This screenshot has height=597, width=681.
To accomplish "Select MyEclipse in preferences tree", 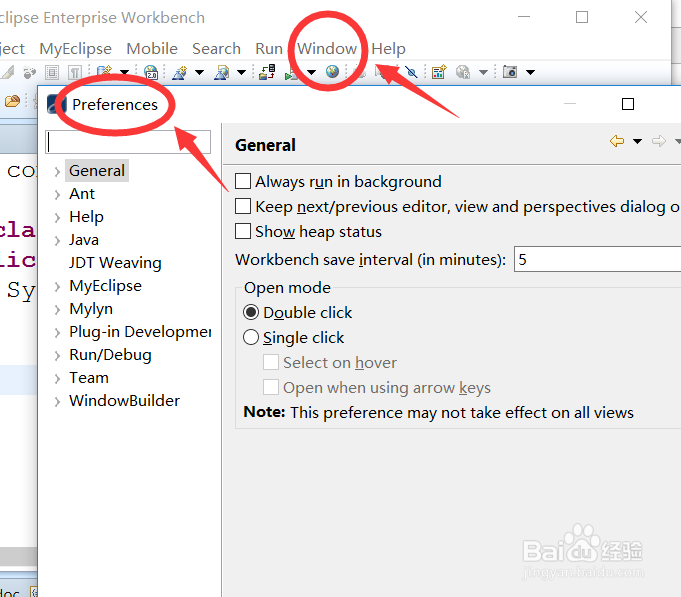I will [x=106, y=286].
